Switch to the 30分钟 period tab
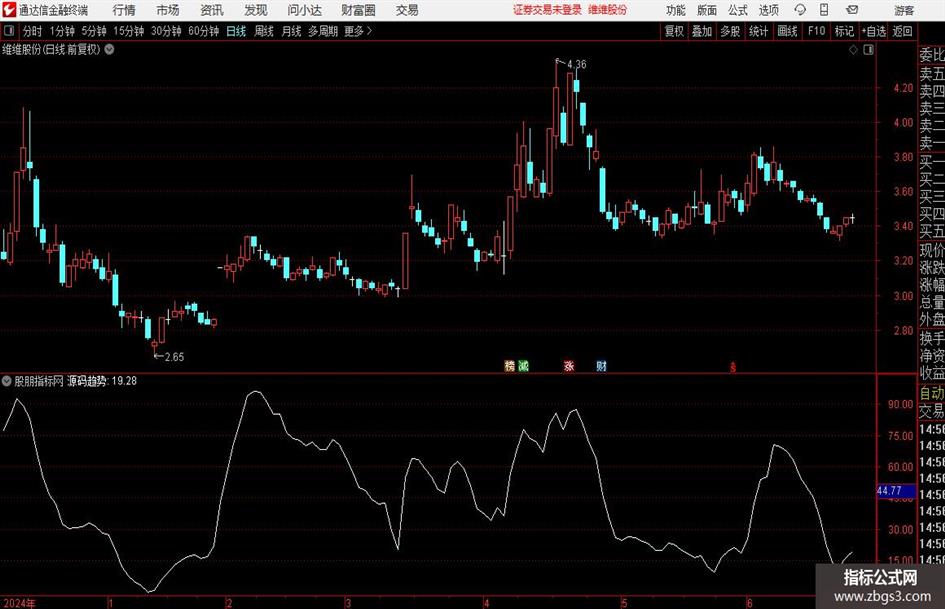 pyautogui.click(x=166, y=31)
